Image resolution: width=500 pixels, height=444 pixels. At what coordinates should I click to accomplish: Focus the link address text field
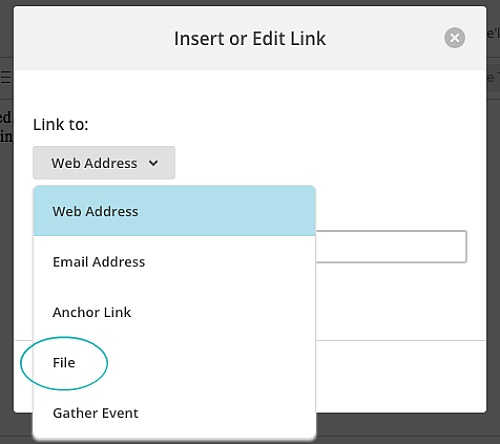coord(391,247)
